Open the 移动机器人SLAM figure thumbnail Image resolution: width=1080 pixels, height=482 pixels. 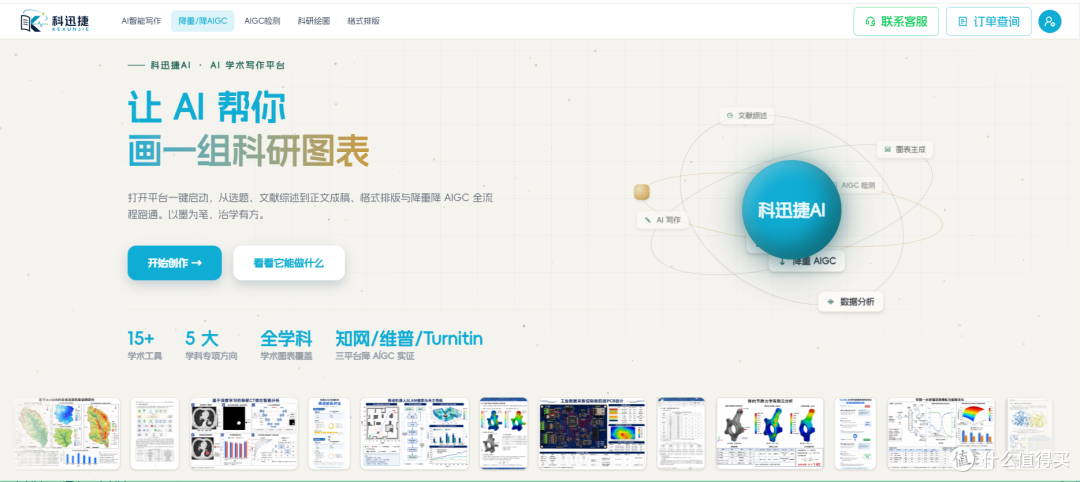415,433
